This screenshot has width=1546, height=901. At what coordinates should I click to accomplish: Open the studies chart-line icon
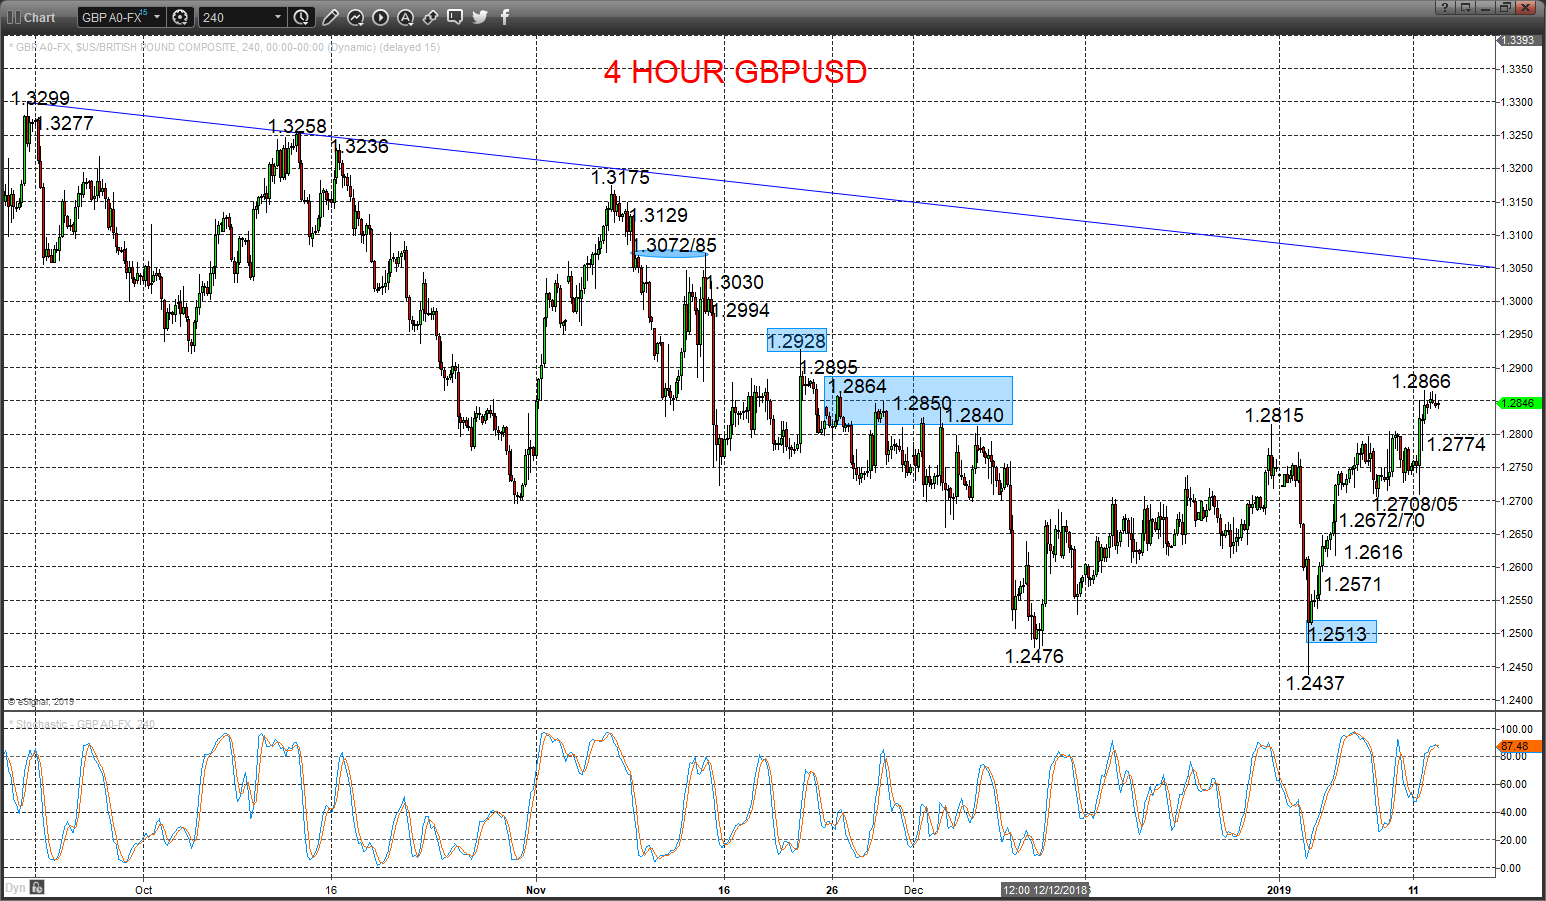355,17
